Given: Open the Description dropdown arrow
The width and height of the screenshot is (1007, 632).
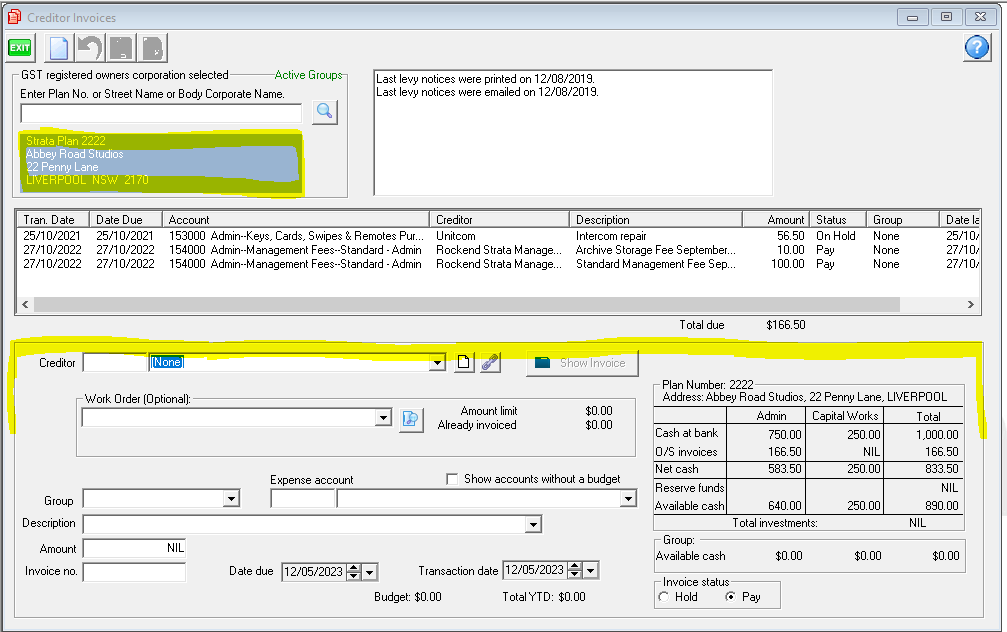Looking at the screenshot, I should (x=533, y=525).
